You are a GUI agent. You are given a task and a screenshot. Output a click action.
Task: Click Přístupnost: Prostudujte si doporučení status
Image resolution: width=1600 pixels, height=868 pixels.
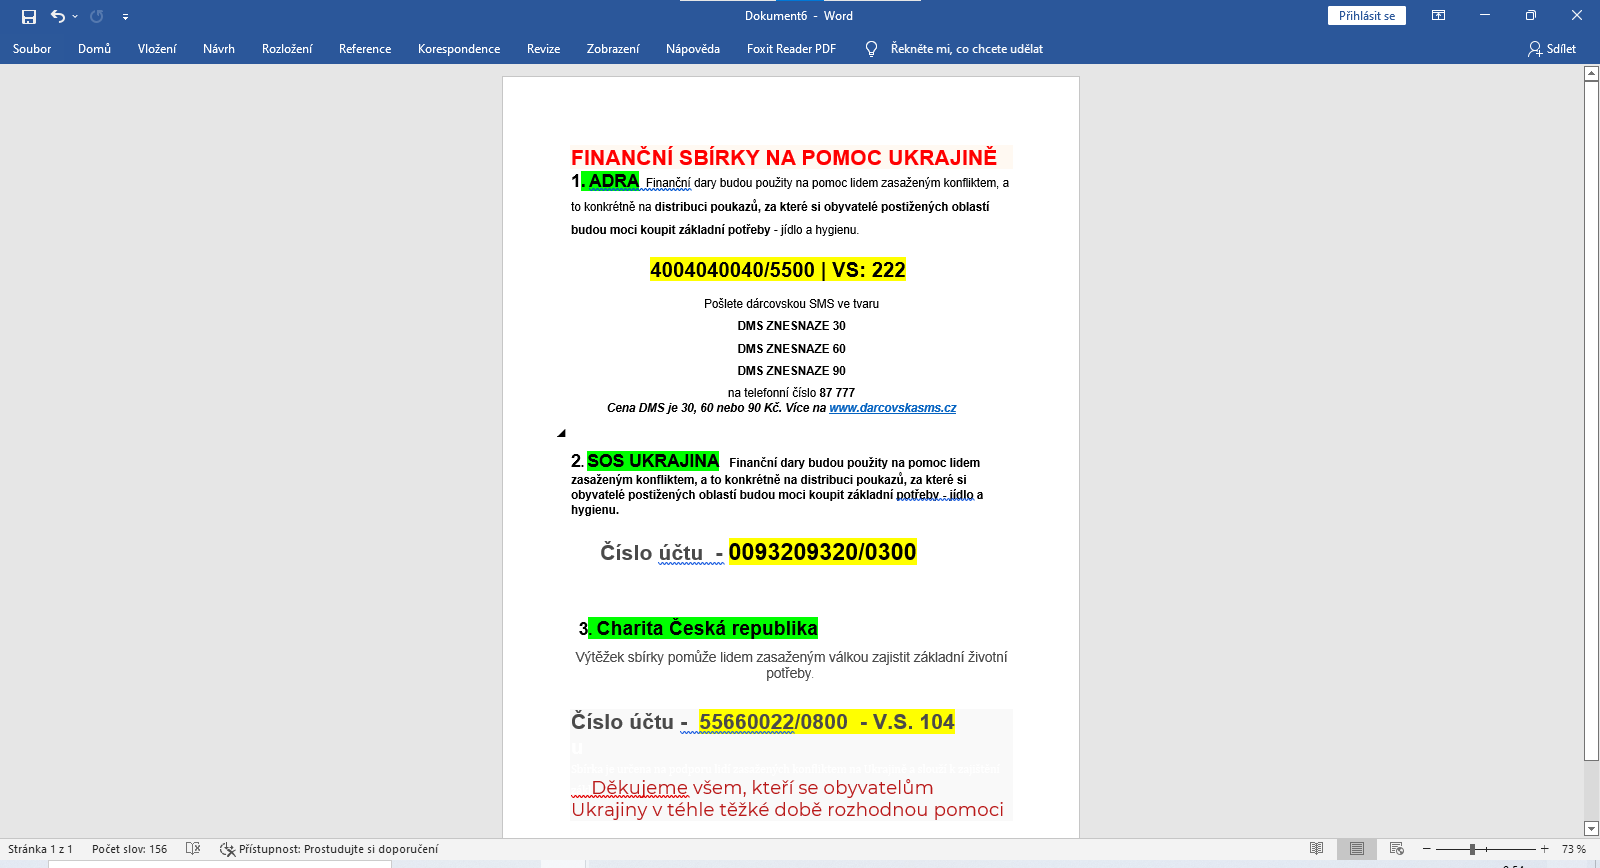point(329,849)
